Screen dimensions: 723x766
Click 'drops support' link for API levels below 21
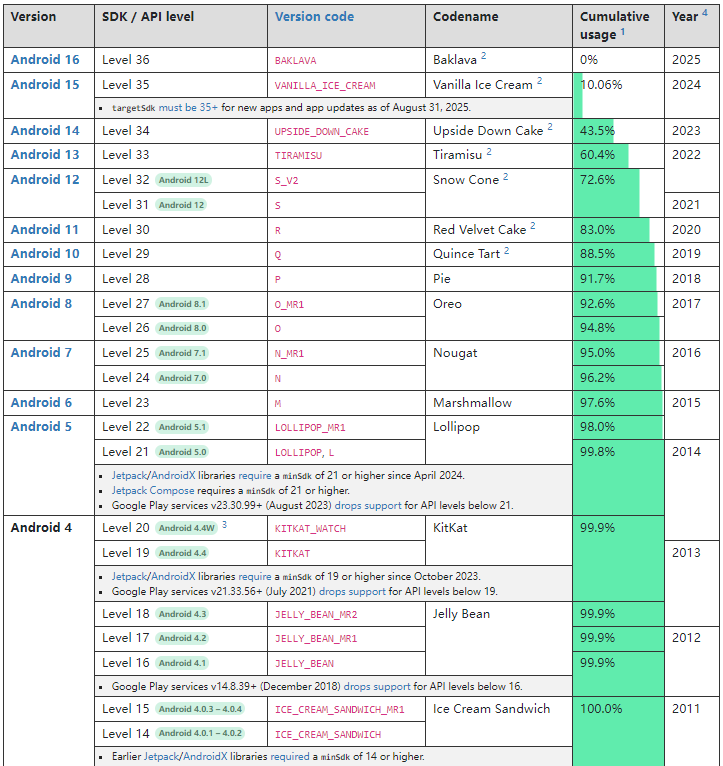[368, 506]
